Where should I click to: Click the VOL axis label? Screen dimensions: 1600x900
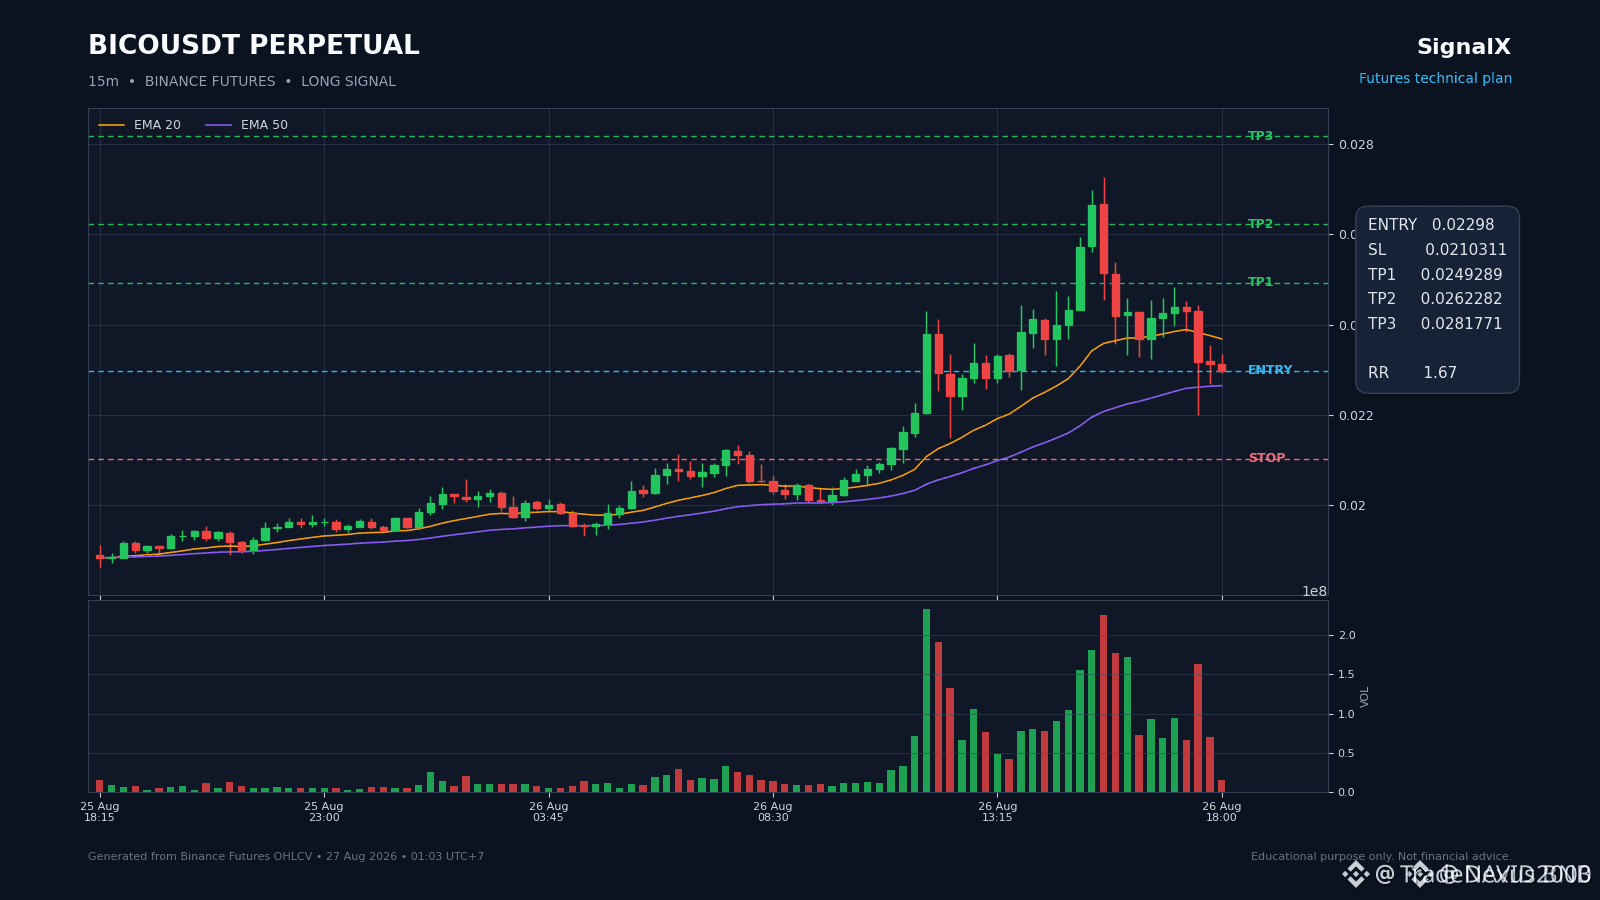(x=1365, y=697)
